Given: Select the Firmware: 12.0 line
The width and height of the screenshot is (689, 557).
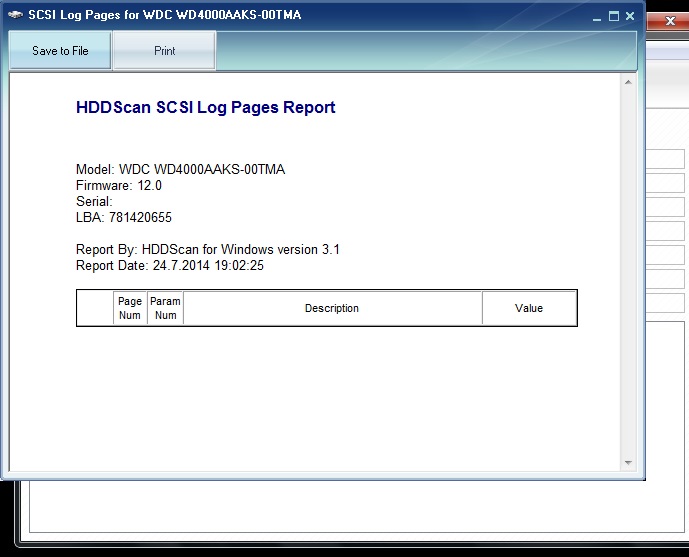Looking at the screenshot, I should (119, 185).
